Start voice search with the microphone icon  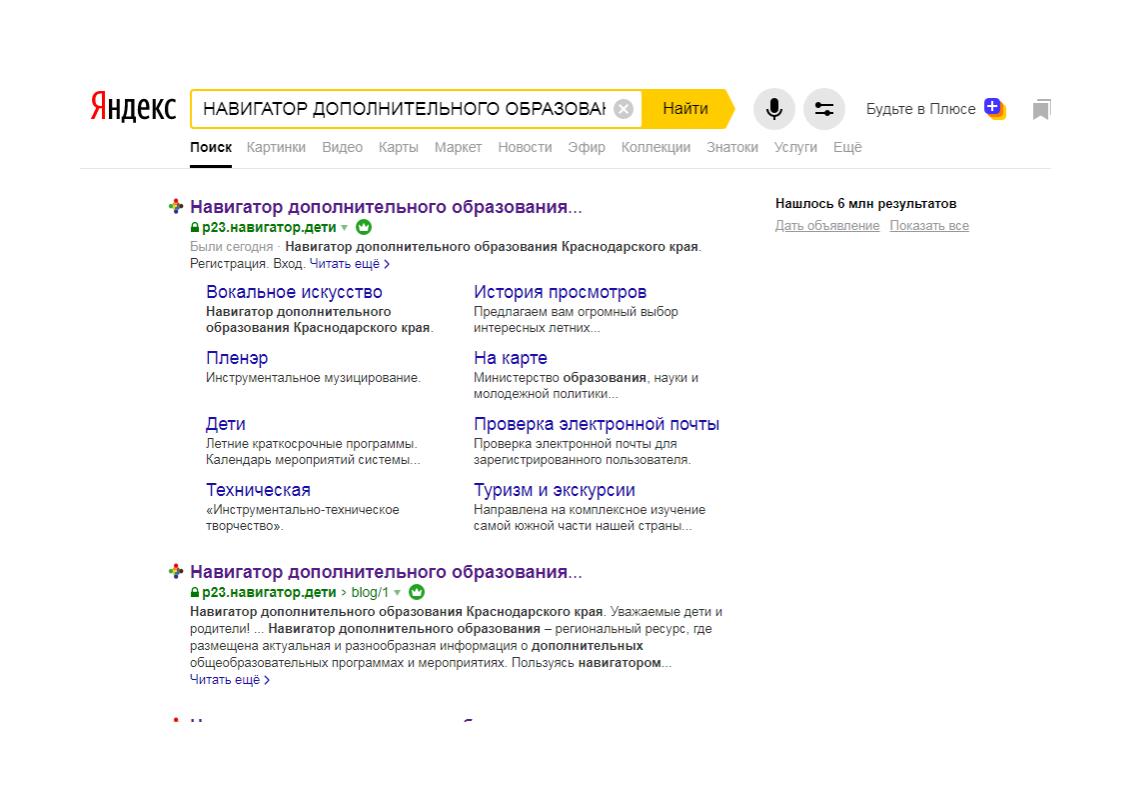(x=774, y=109)
